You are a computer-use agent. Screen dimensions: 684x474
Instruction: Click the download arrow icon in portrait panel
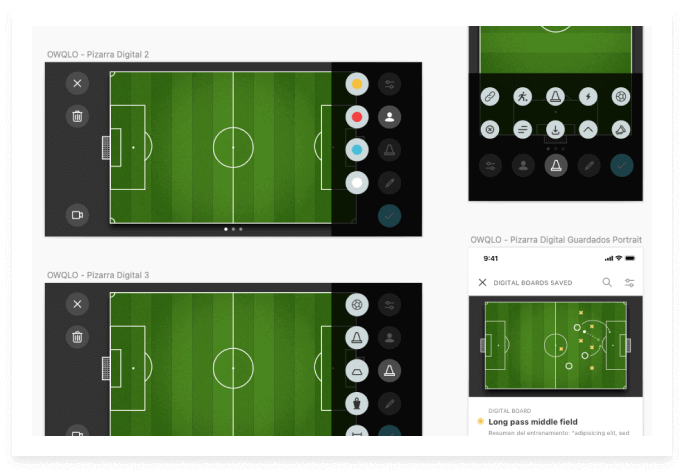click(x=555, y=130)
